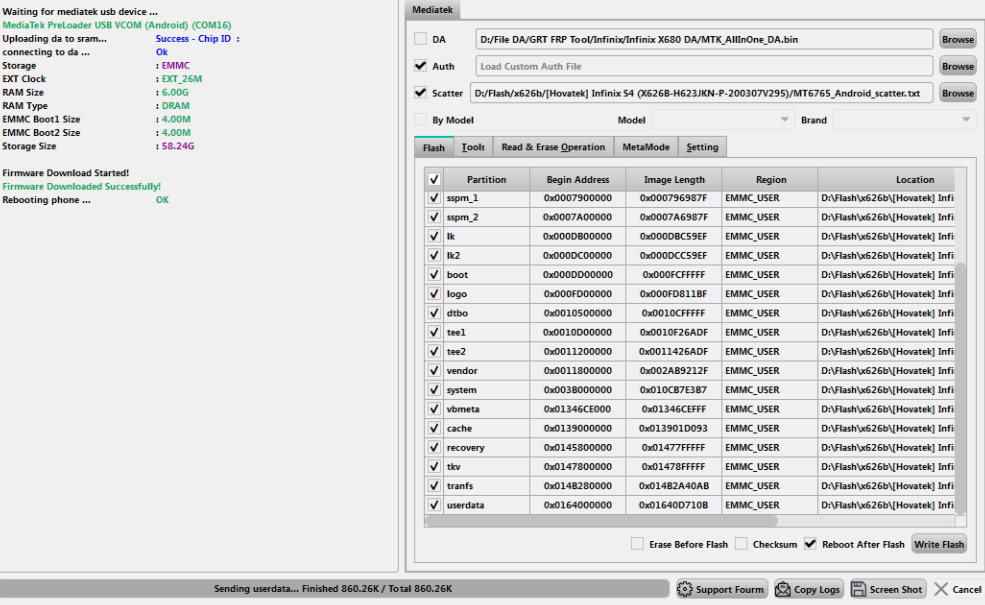
Task: Click the Partition column header
Action: click(486, 180)
